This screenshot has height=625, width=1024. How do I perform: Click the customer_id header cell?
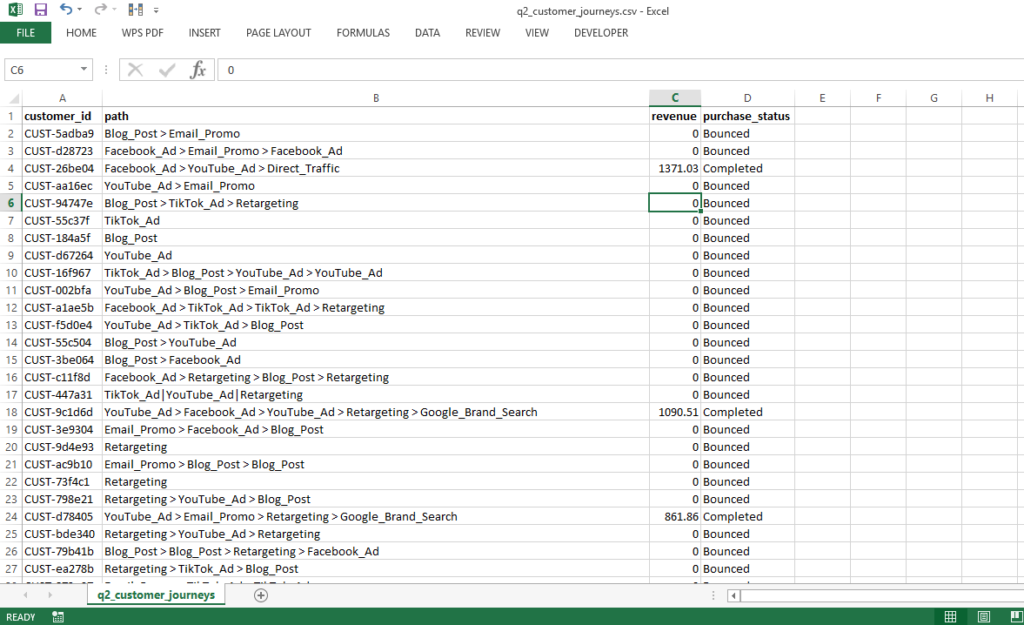click(62, 116)
